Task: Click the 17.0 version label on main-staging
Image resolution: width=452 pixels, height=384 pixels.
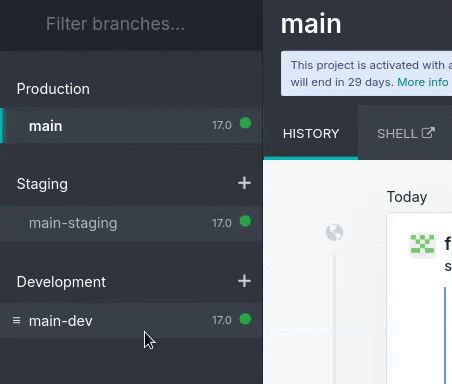Action: click(222, 223)
